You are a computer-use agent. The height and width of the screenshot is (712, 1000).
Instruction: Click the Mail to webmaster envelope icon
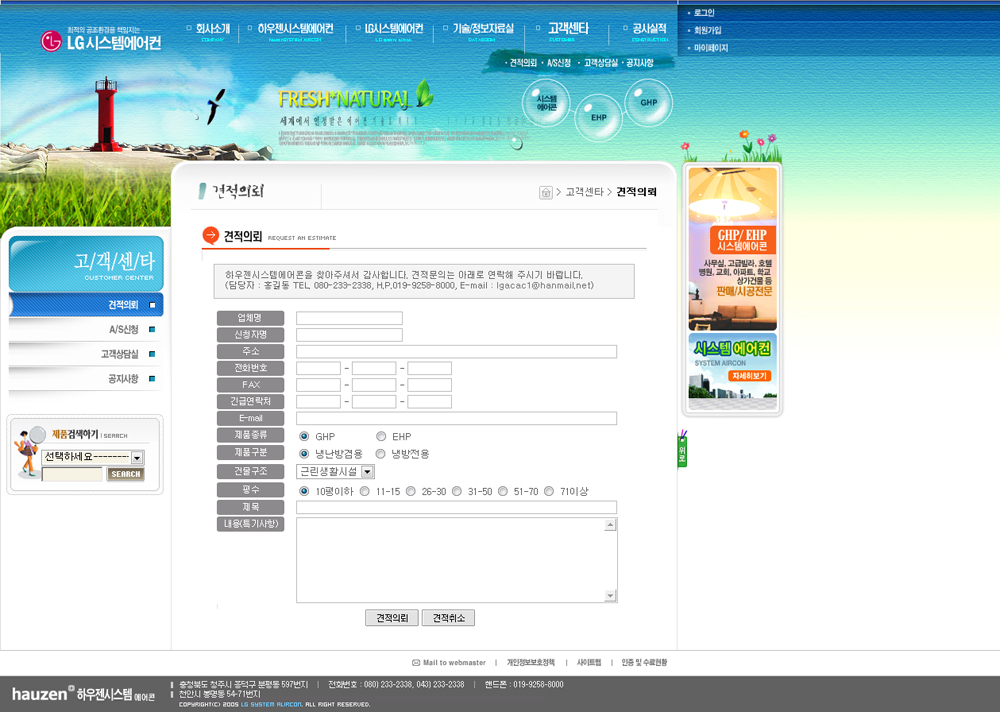click(x=416, y=662)
